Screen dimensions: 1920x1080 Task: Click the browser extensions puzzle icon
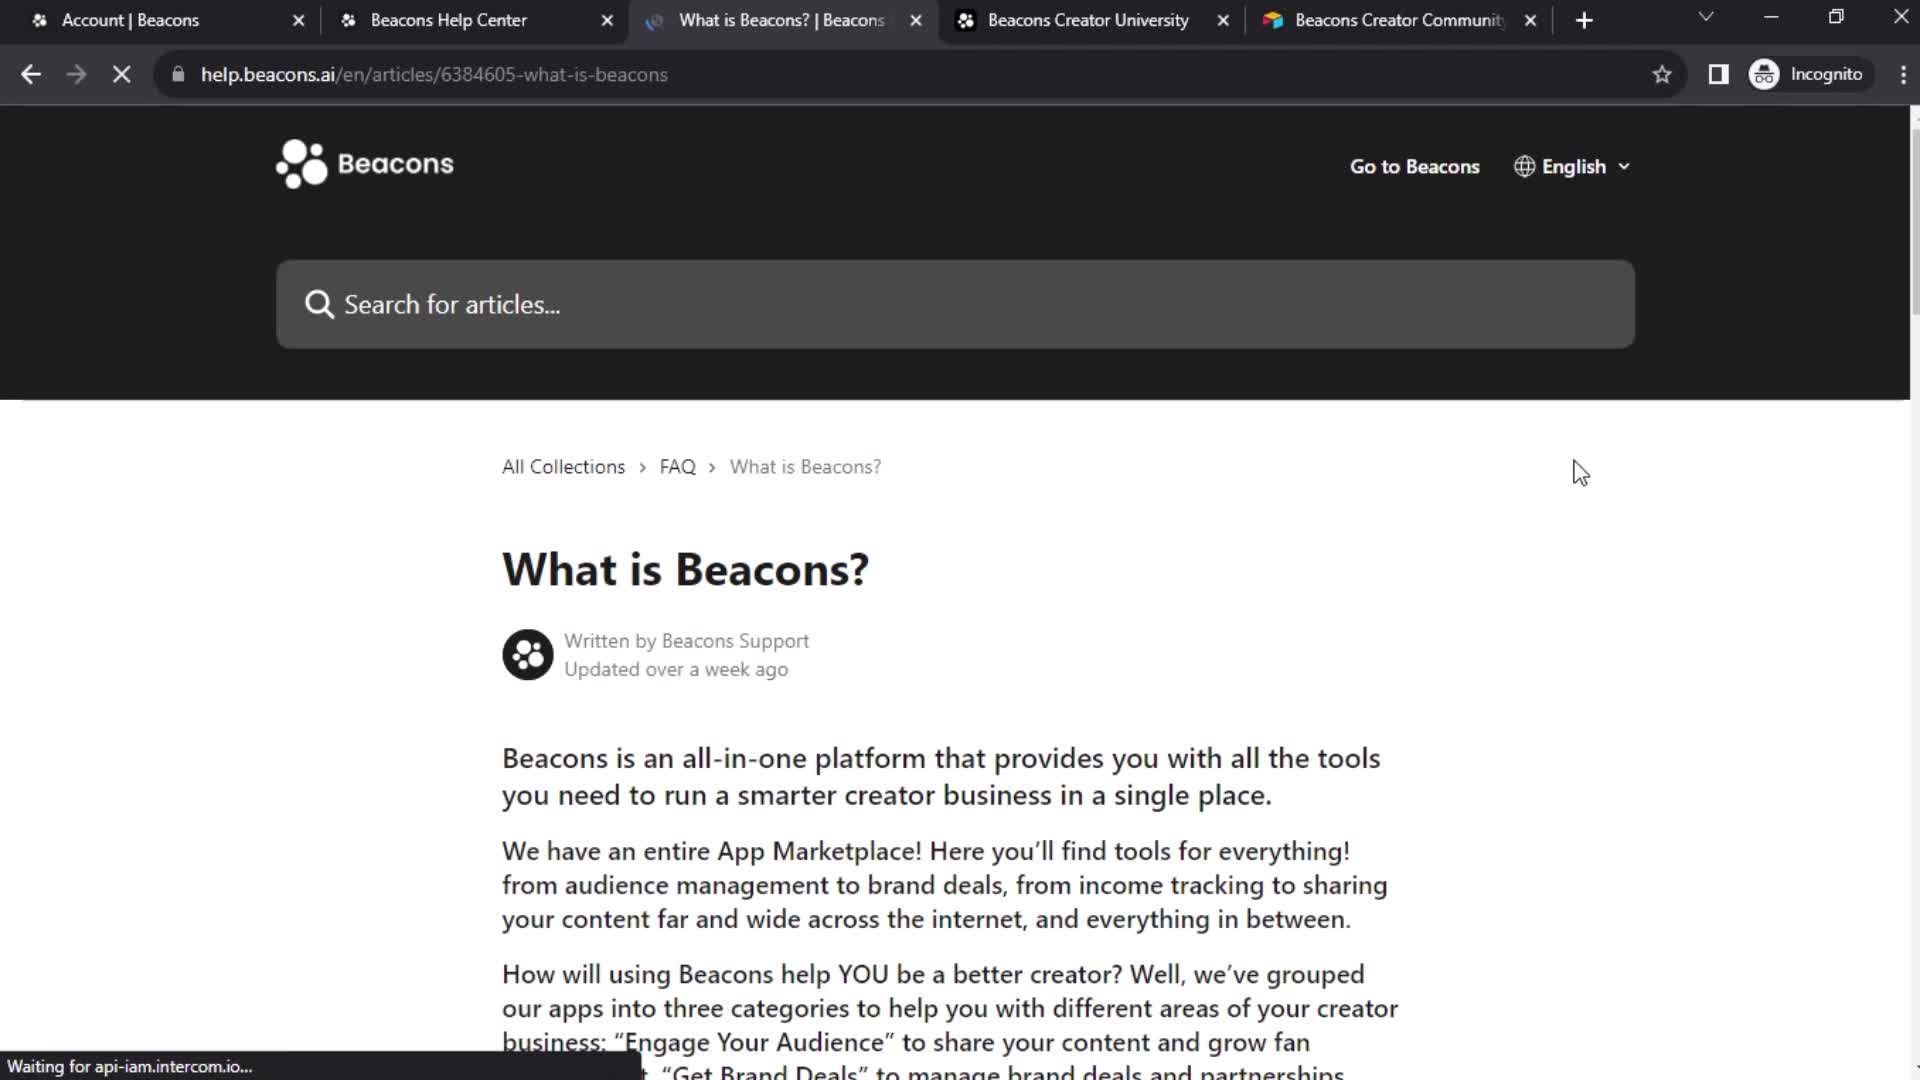1720,74
